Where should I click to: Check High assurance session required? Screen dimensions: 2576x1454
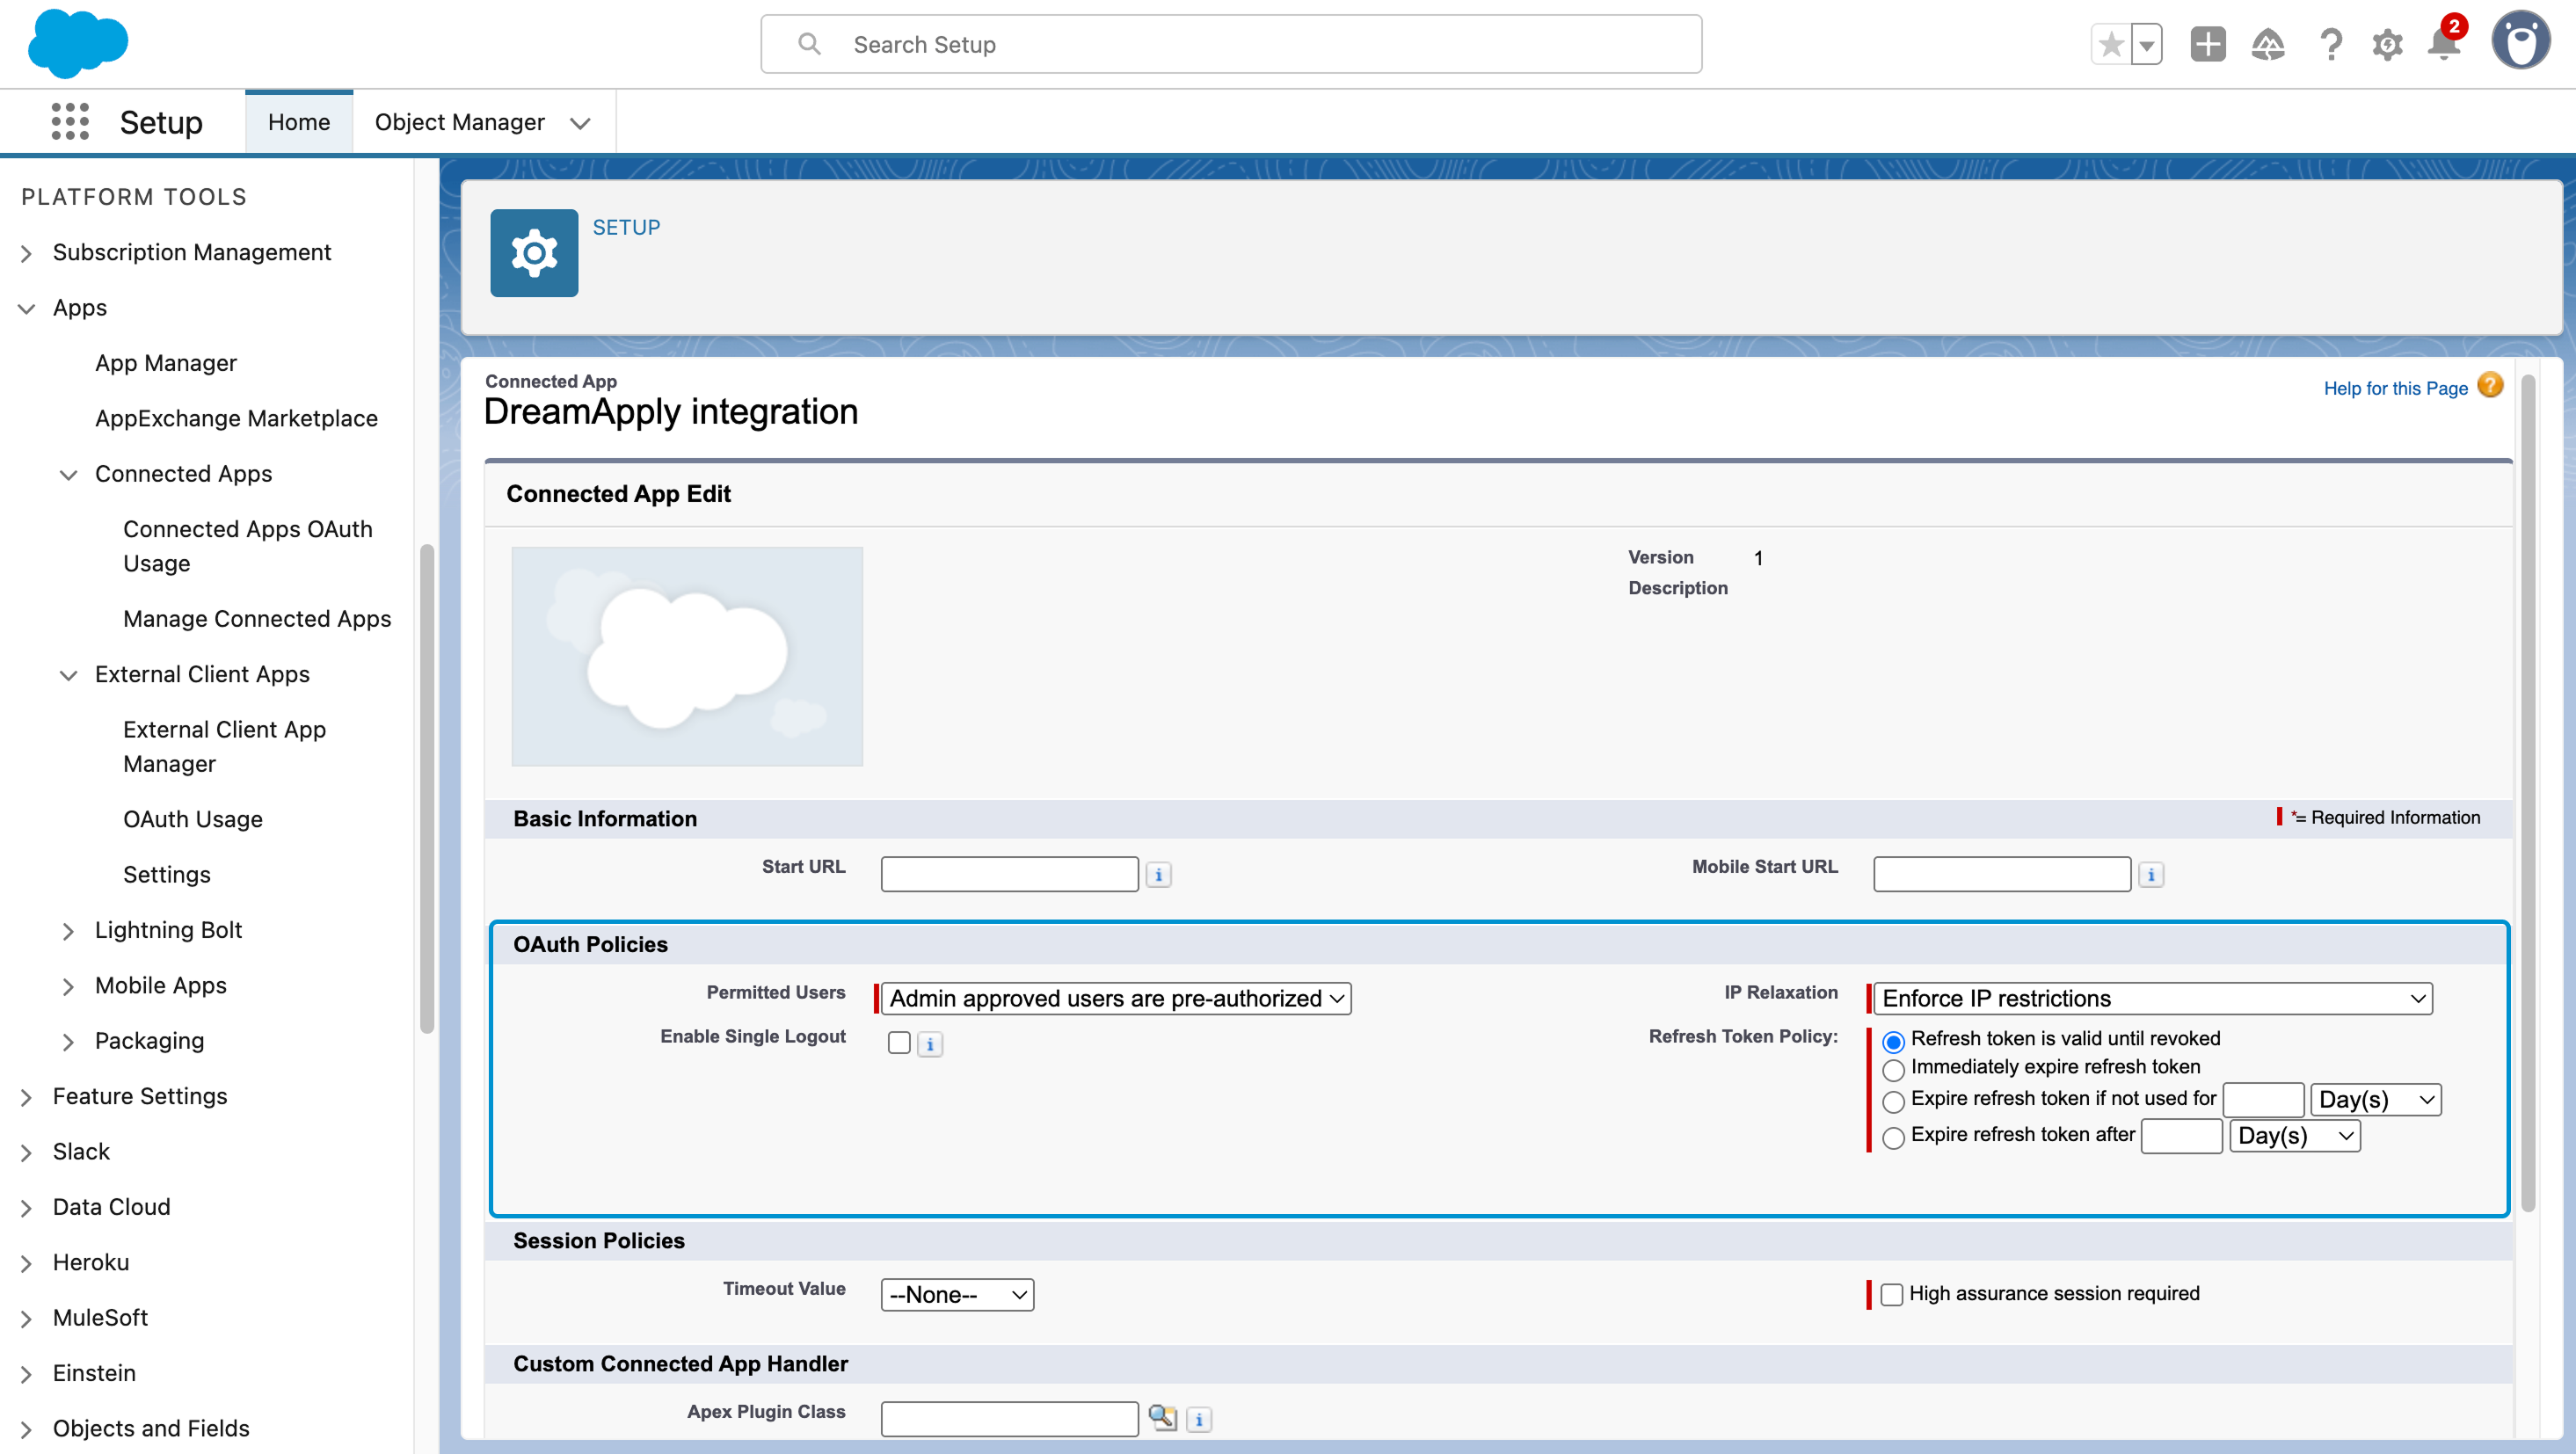1891,1294
